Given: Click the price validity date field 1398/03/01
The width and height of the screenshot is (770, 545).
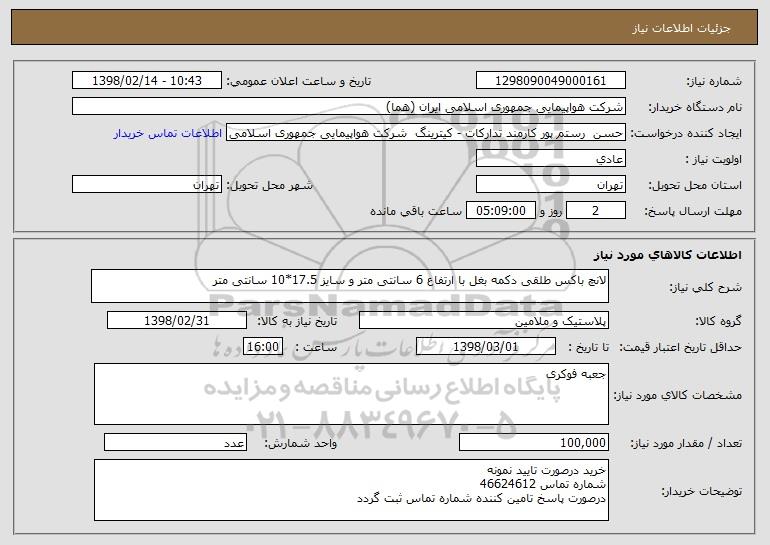Looking at the screenshot, I should pyautogui.click(x=486, y=347).
